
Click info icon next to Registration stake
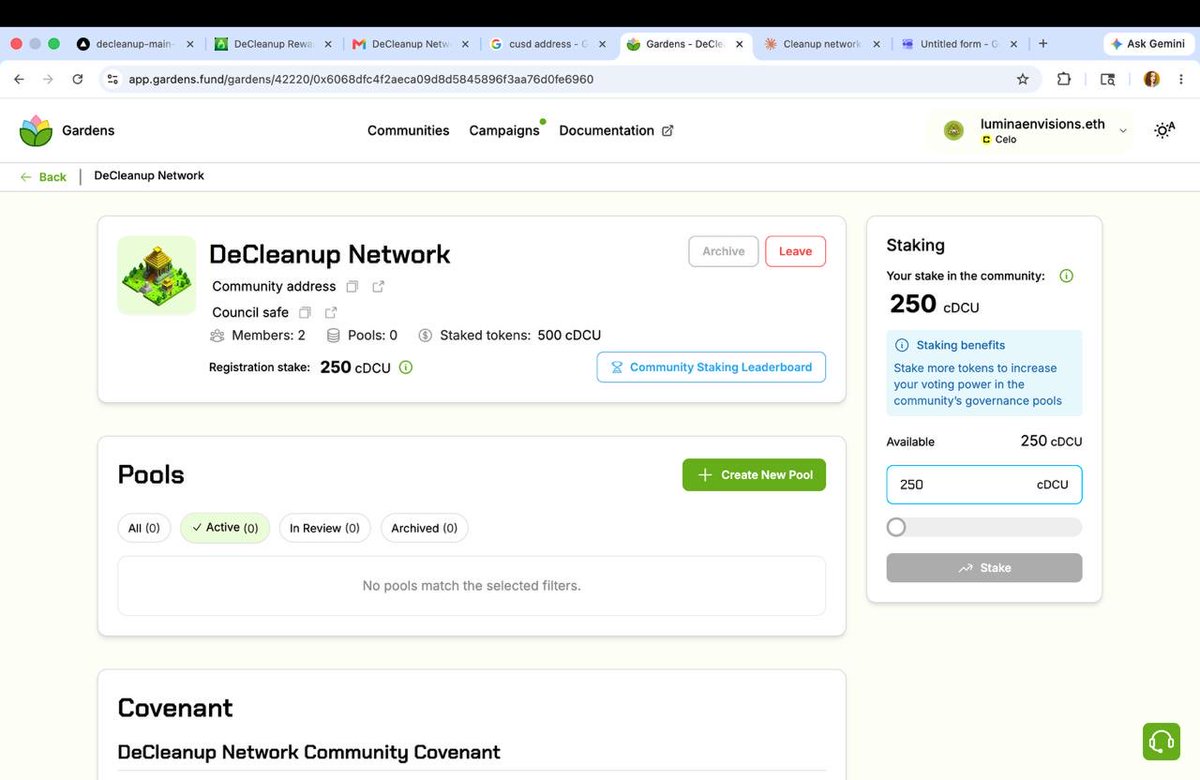tap(406, 367)
